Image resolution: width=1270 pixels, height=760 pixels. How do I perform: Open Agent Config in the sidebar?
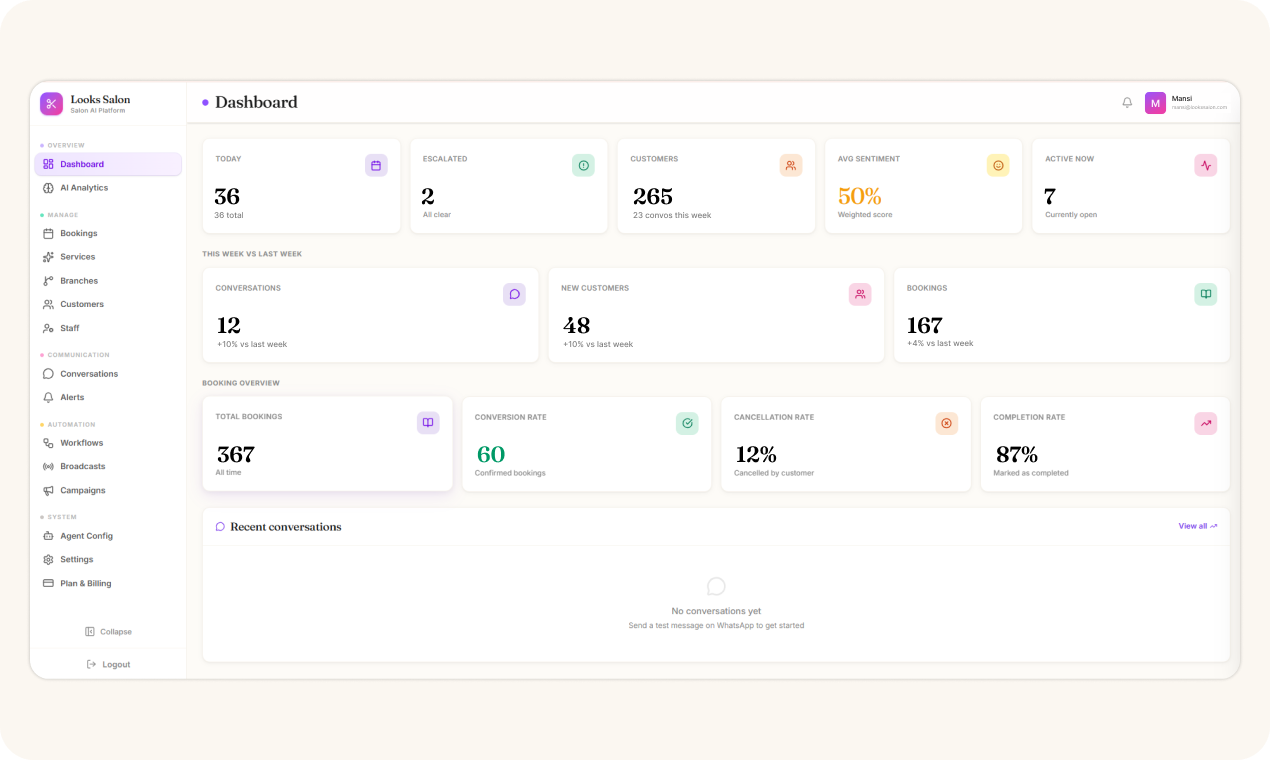coord(108,536)
